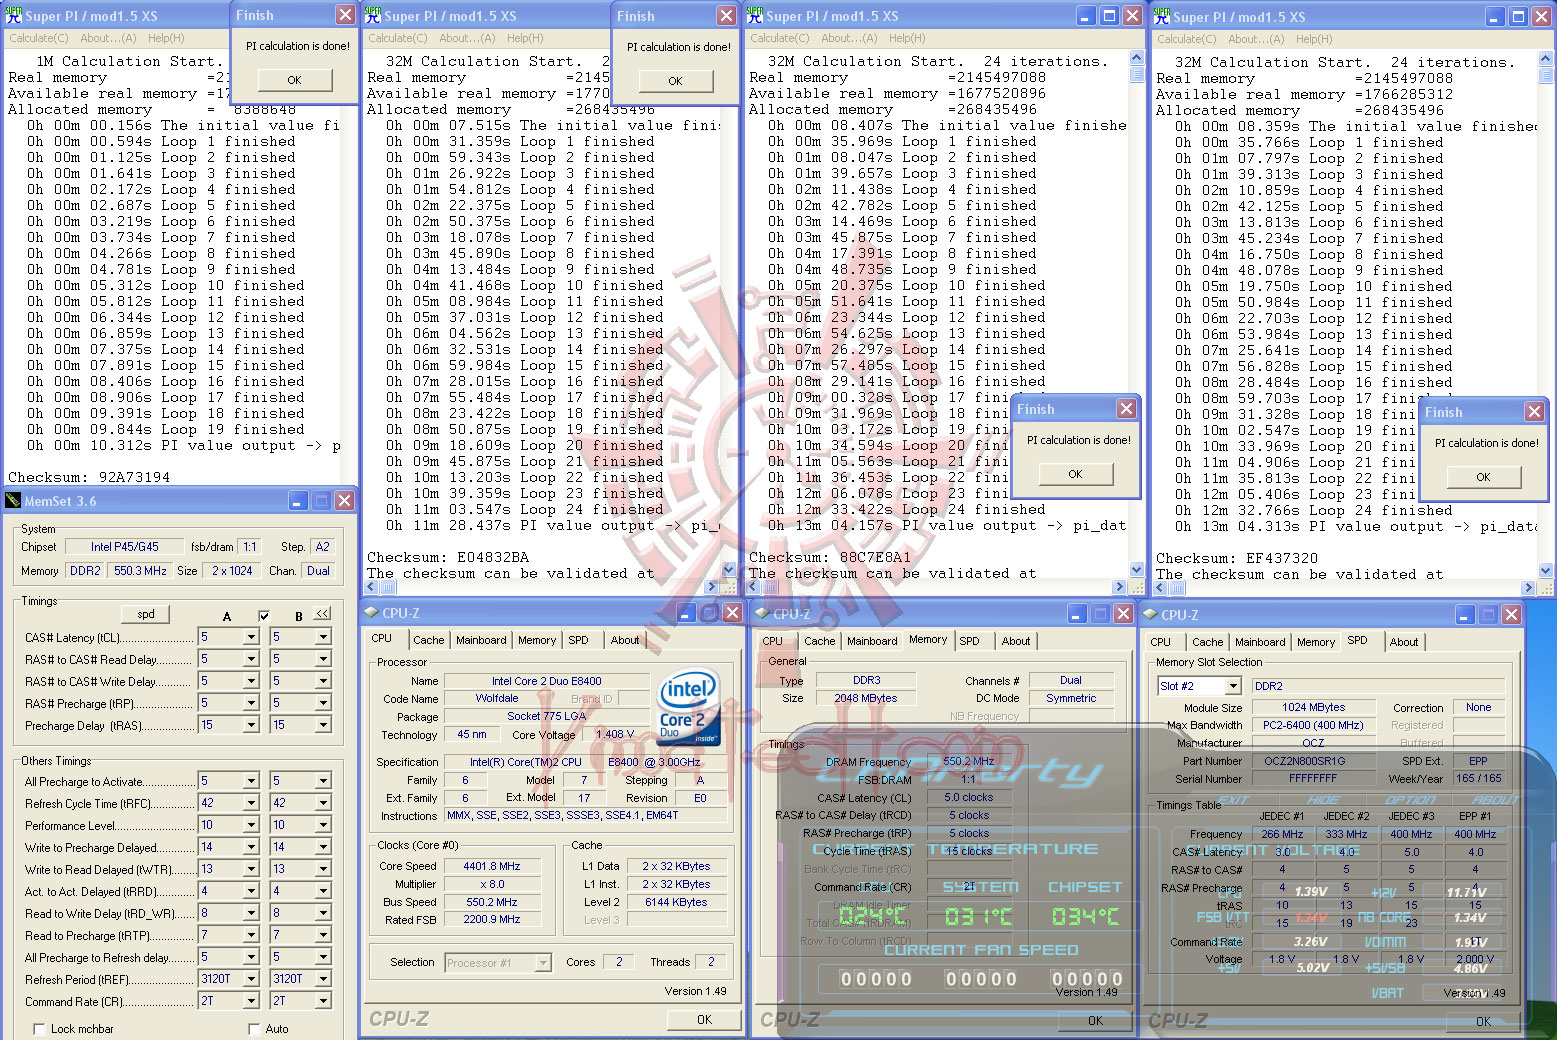This screenshot has width=1557, height=1040.
Task: Click the vertical scrollbar down arrow in checksum EF437320 window
Action: tap(1546, 570)
